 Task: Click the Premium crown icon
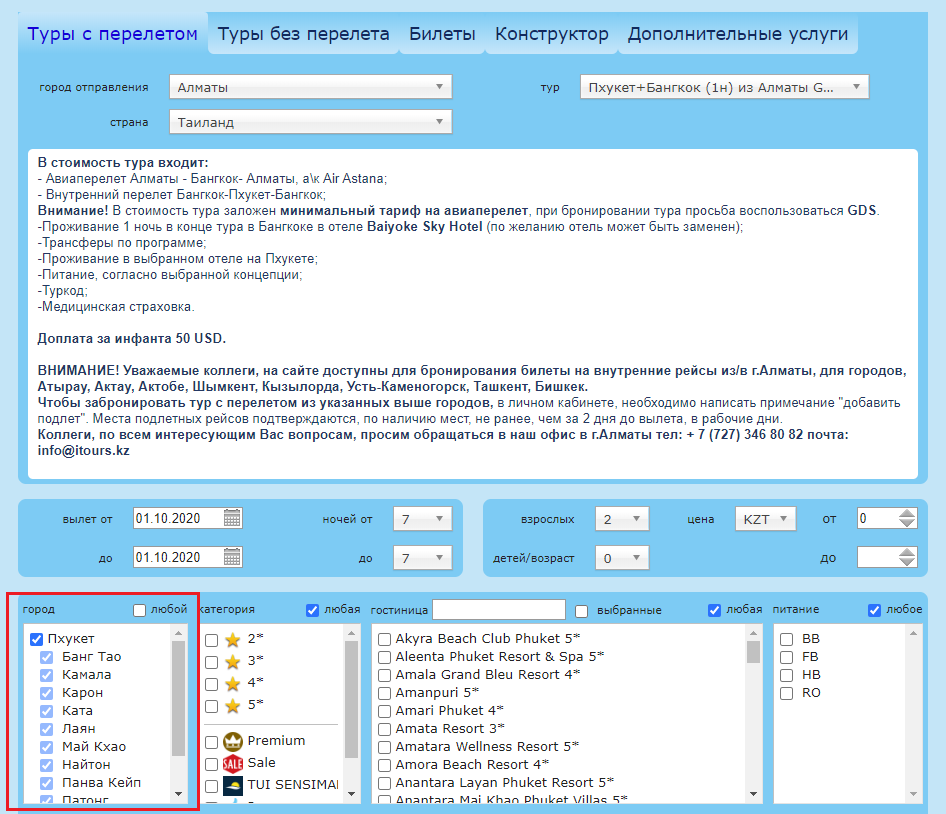pyautogui.click(x=233, y=741)
